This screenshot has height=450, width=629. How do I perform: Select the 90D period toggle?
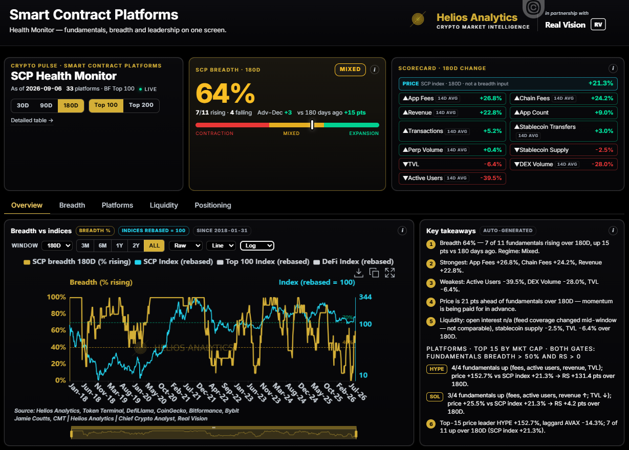[46, 105]
